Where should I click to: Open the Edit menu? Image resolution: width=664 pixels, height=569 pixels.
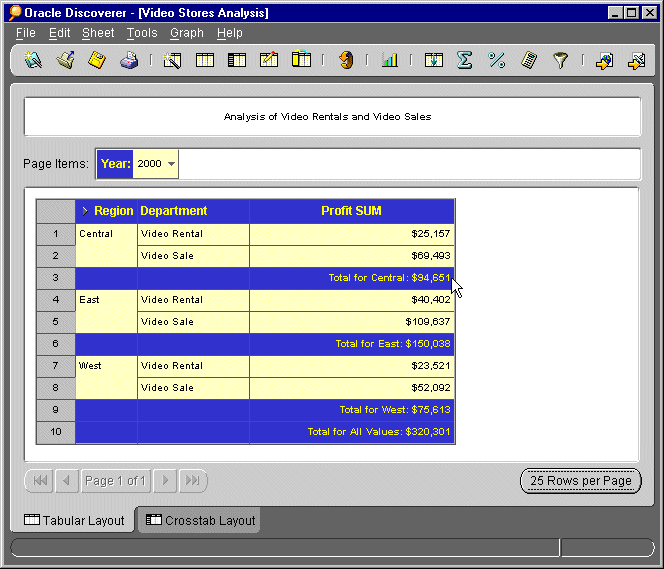coord(59,33)
